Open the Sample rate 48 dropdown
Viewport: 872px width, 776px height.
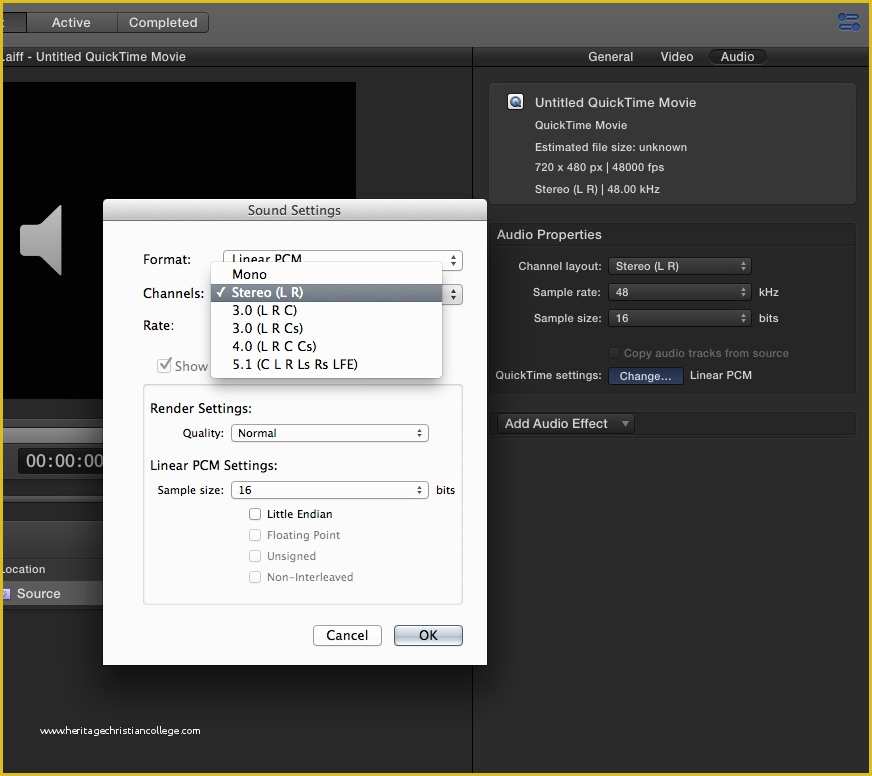680,292
